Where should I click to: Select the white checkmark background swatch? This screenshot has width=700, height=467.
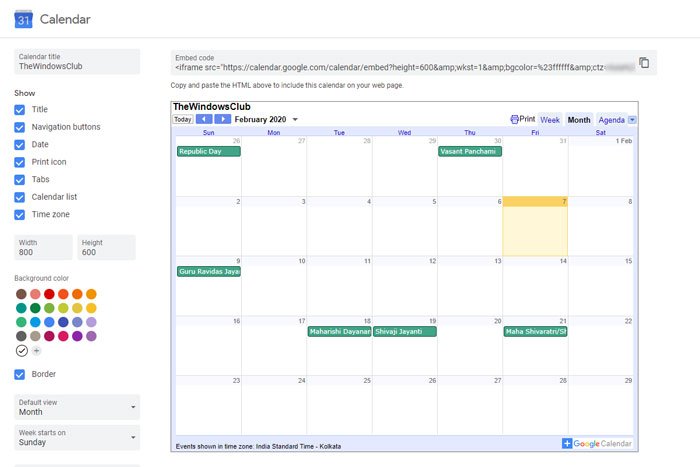click(21, 351)
